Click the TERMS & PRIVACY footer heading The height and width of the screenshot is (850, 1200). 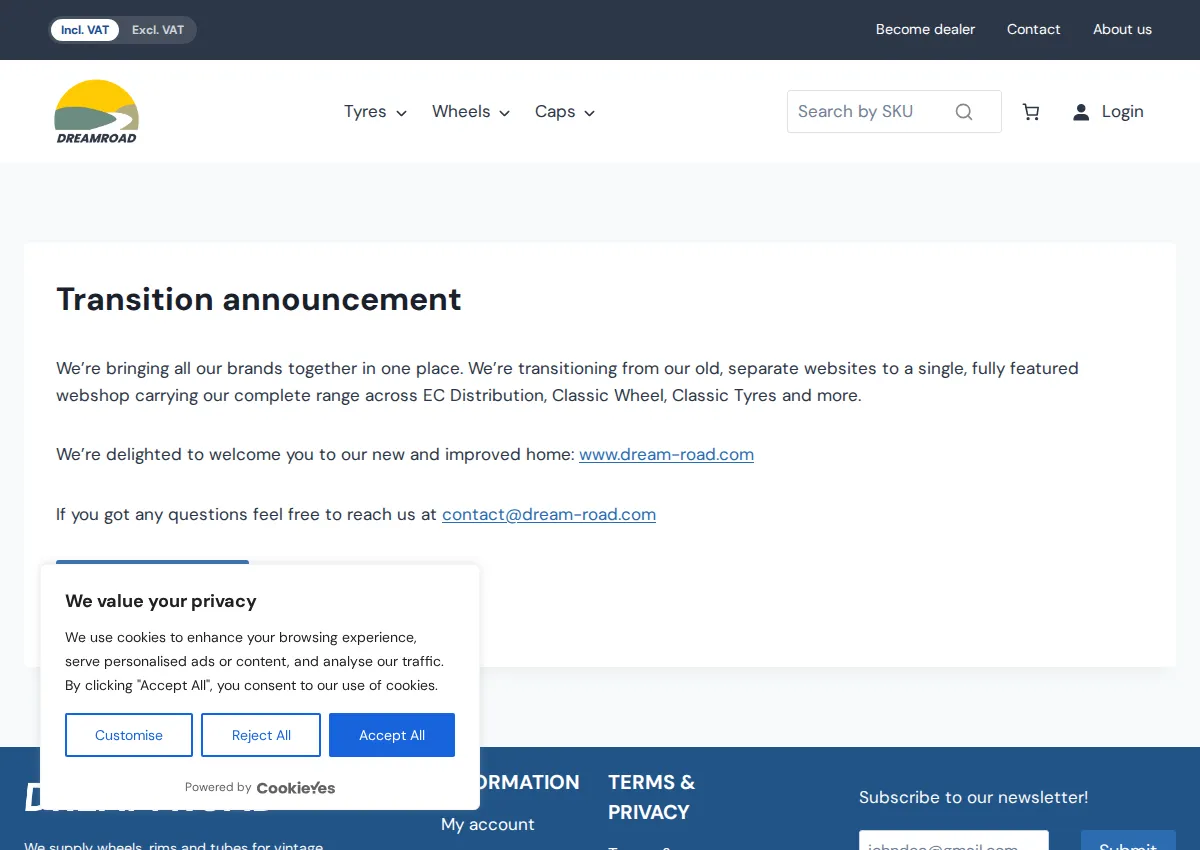pos(651,797)
